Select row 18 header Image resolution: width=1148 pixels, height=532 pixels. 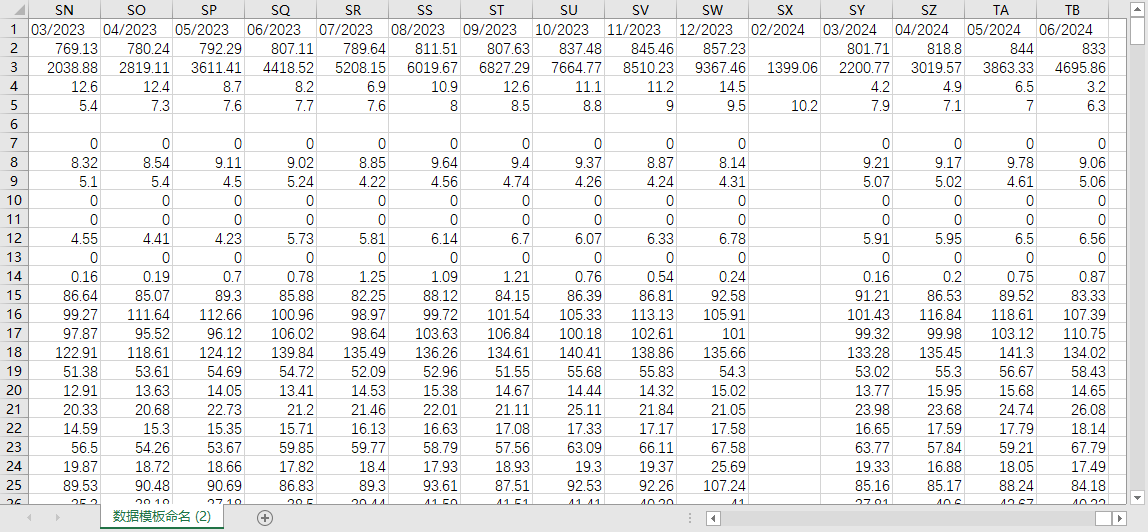(x=15, y=353)
